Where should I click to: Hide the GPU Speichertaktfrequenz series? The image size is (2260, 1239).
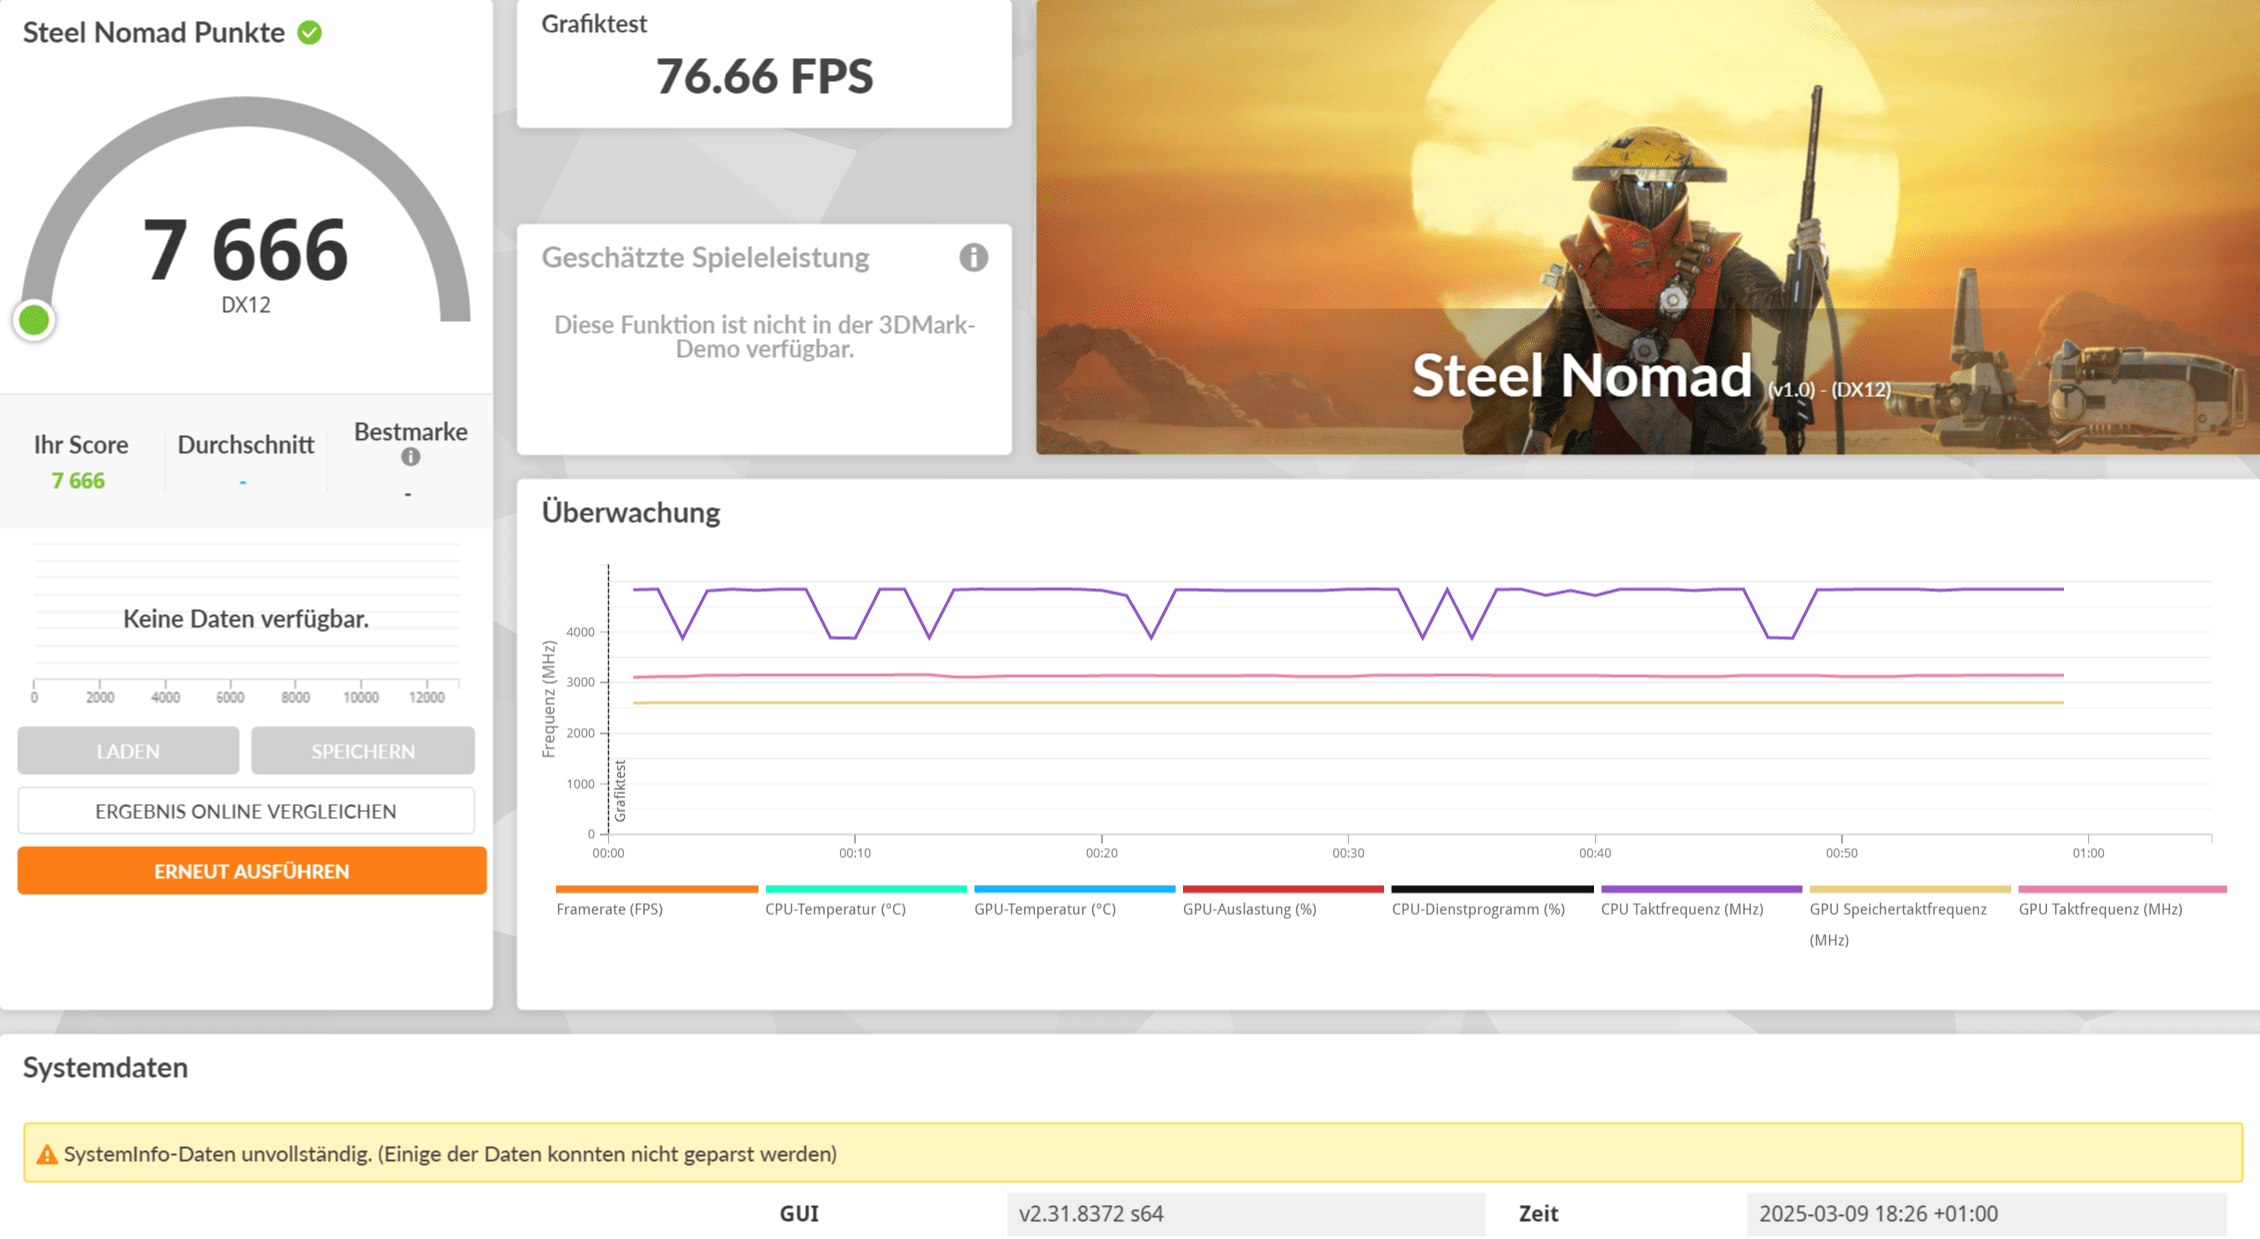pyautogui.click(x=1897, y=909)
